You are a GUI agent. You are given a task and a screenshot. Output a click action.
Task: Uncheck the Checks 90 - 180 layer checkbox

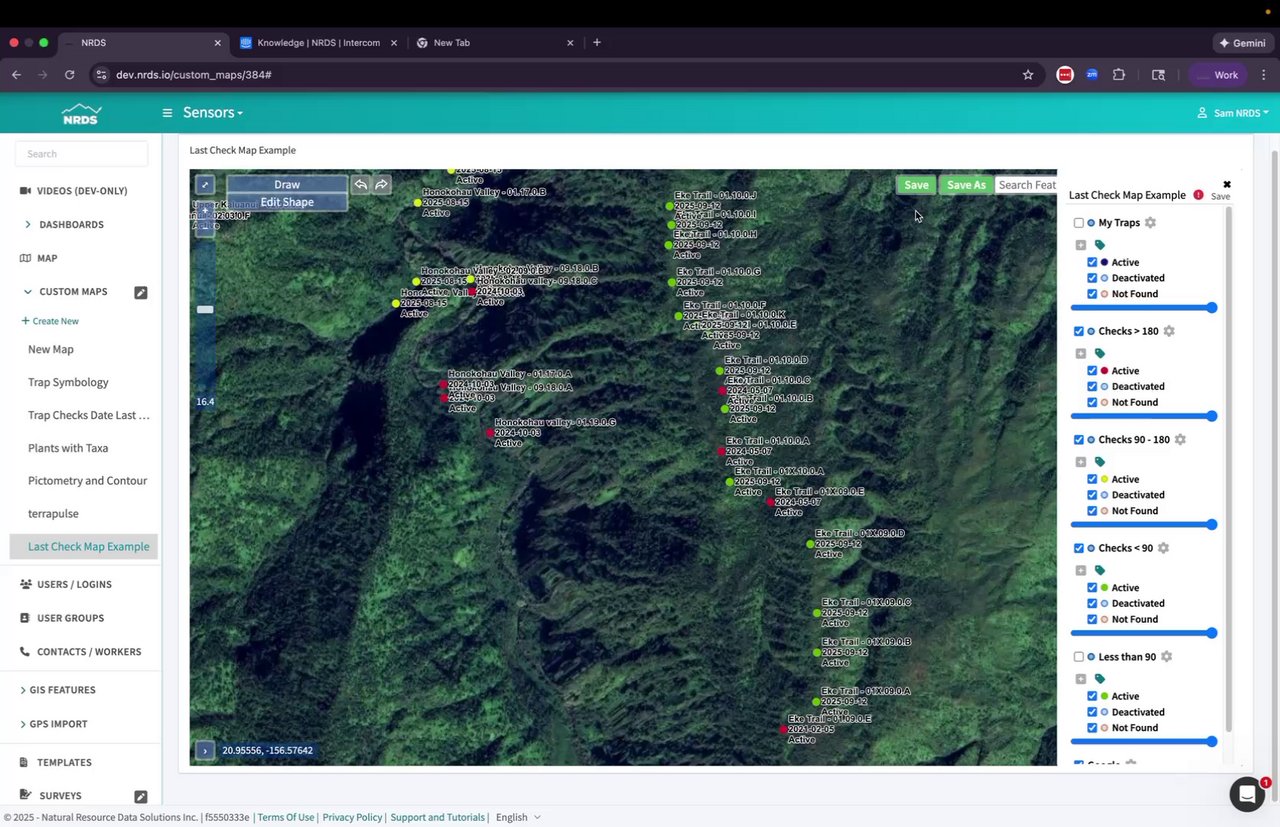tap(1079, 440)
